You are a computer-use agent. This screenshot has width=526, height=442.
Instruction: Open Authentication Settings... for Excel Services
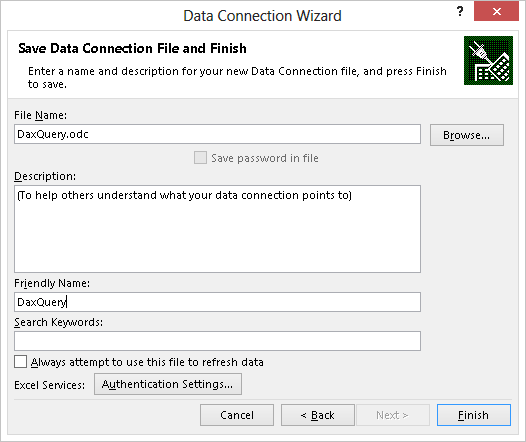[x=168, y=384]
